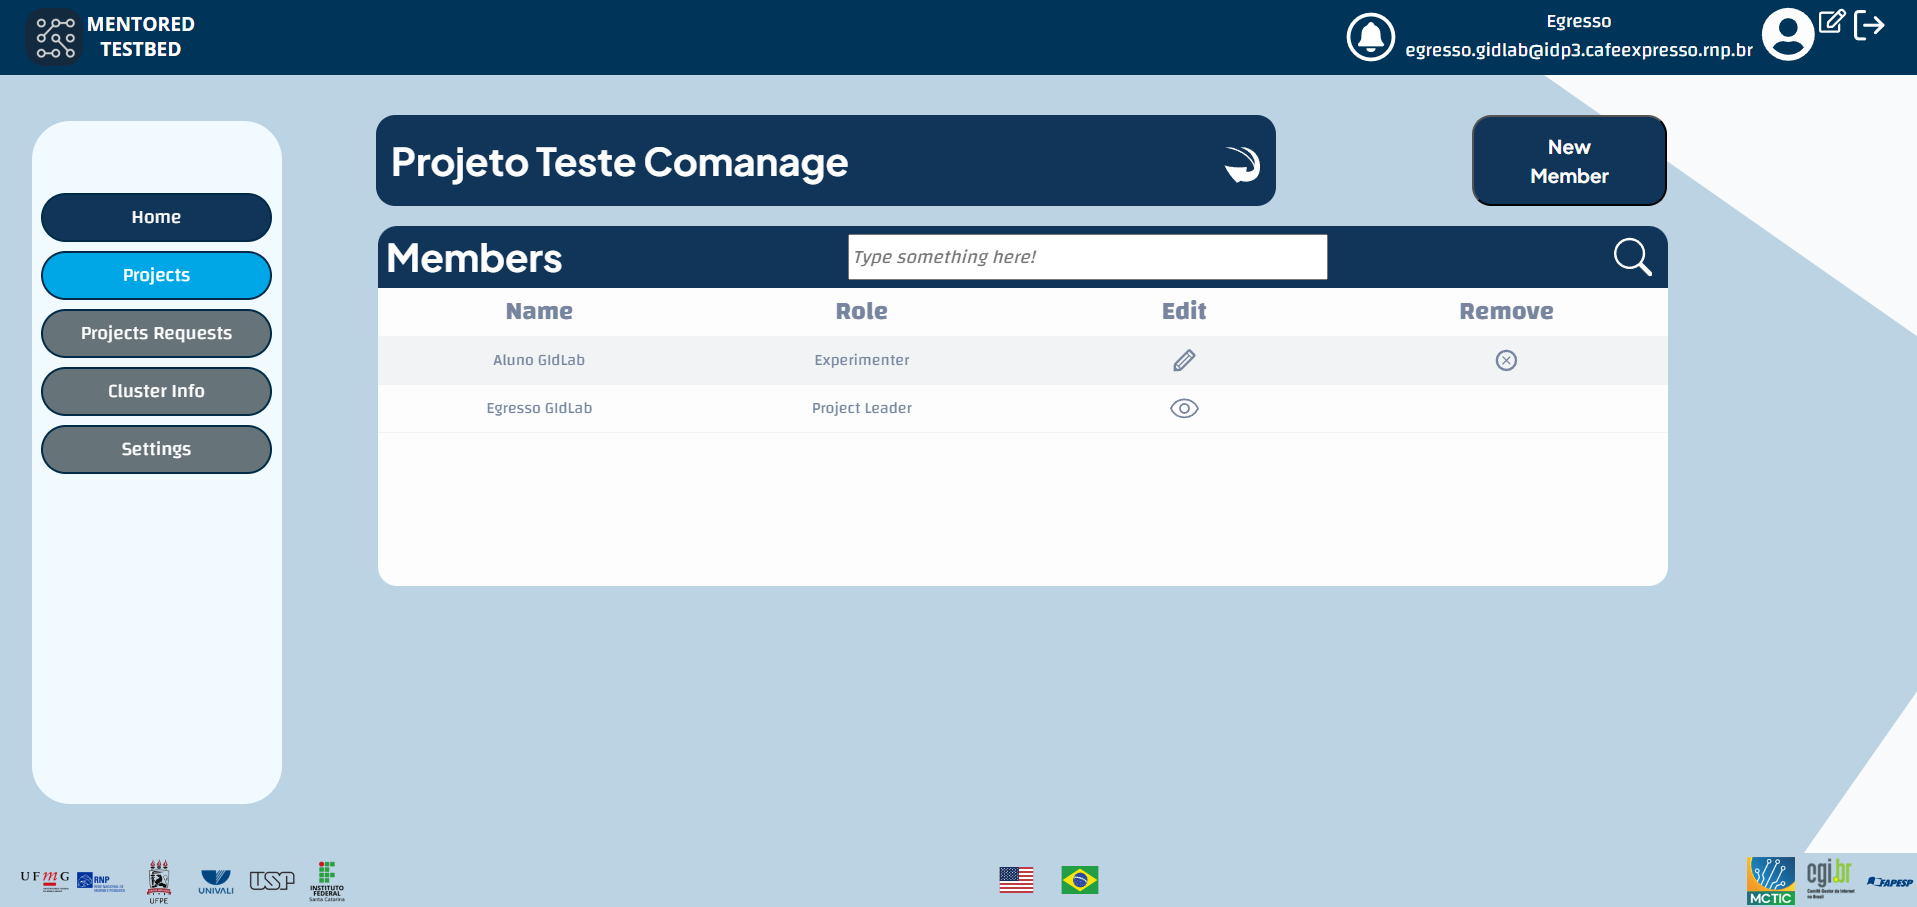Select Projects Requests in the sidebar
1917x907 pixels.
(156, 333)
